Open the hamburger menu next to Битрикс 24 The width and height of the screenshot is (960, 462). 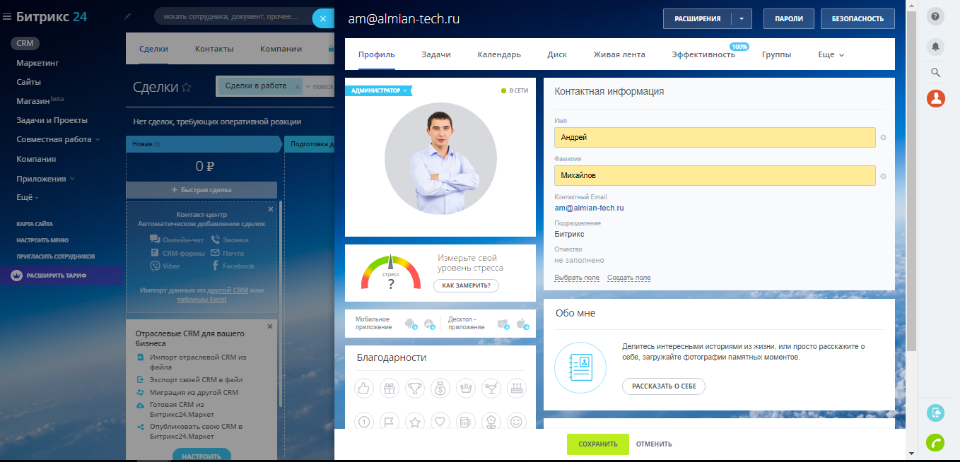pyautogui.click(x=7, y=17)
